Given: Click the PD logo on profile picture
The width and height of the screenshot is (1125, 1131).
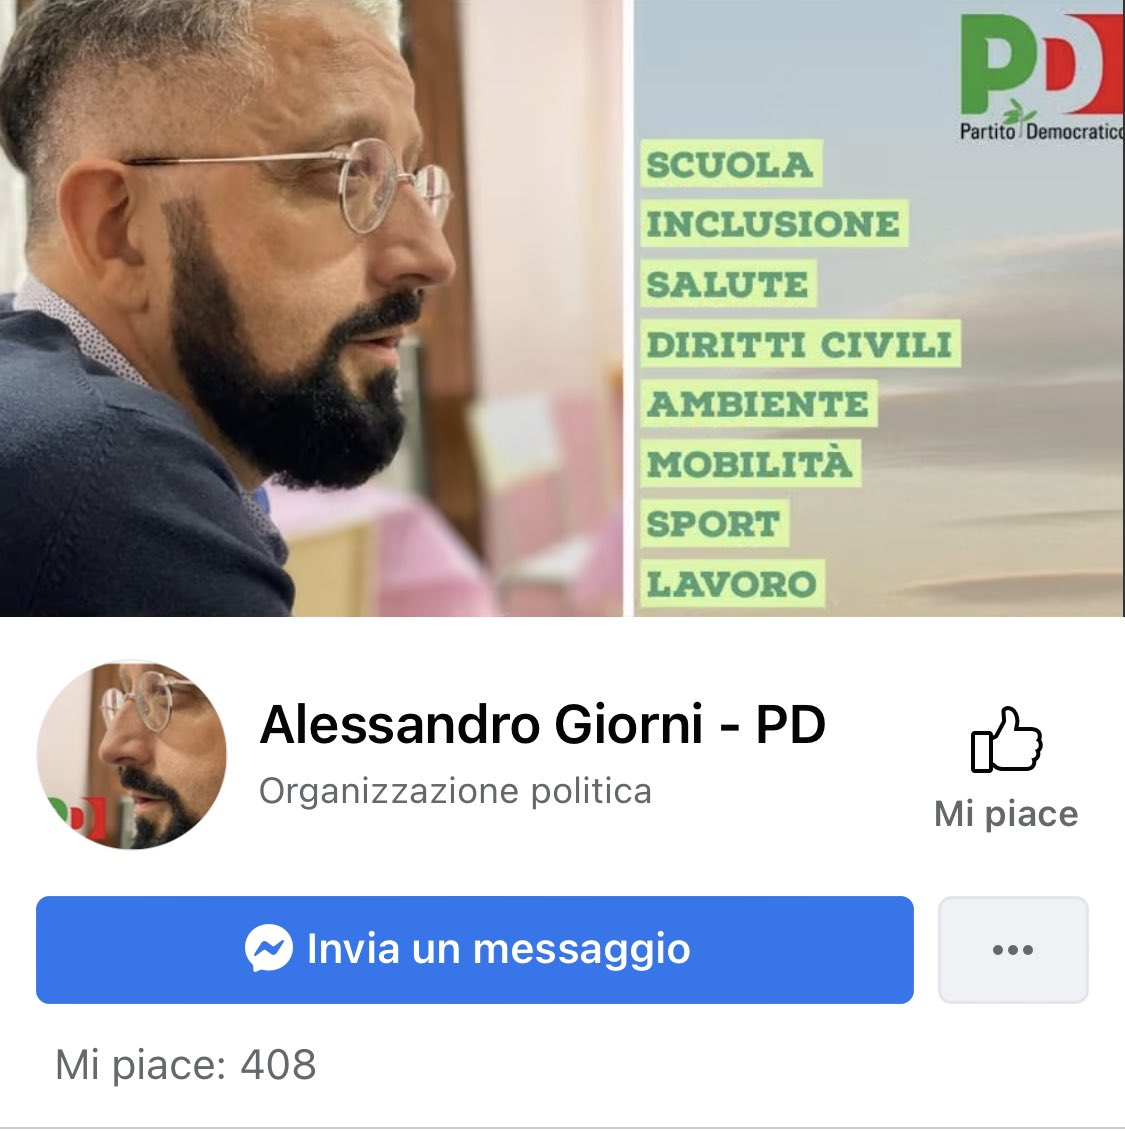Looking at the screenshot, I should (78, 819).
